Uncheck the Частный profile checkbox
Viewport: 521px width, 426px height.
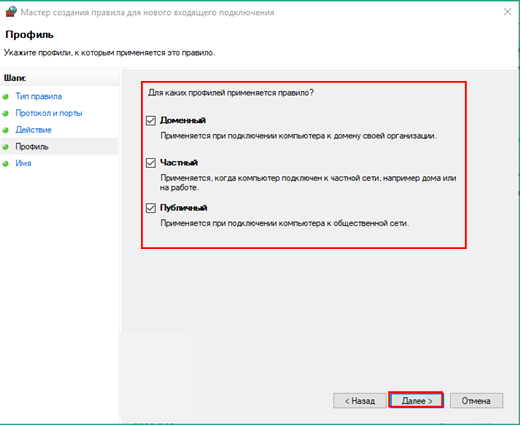click(151, 163)
